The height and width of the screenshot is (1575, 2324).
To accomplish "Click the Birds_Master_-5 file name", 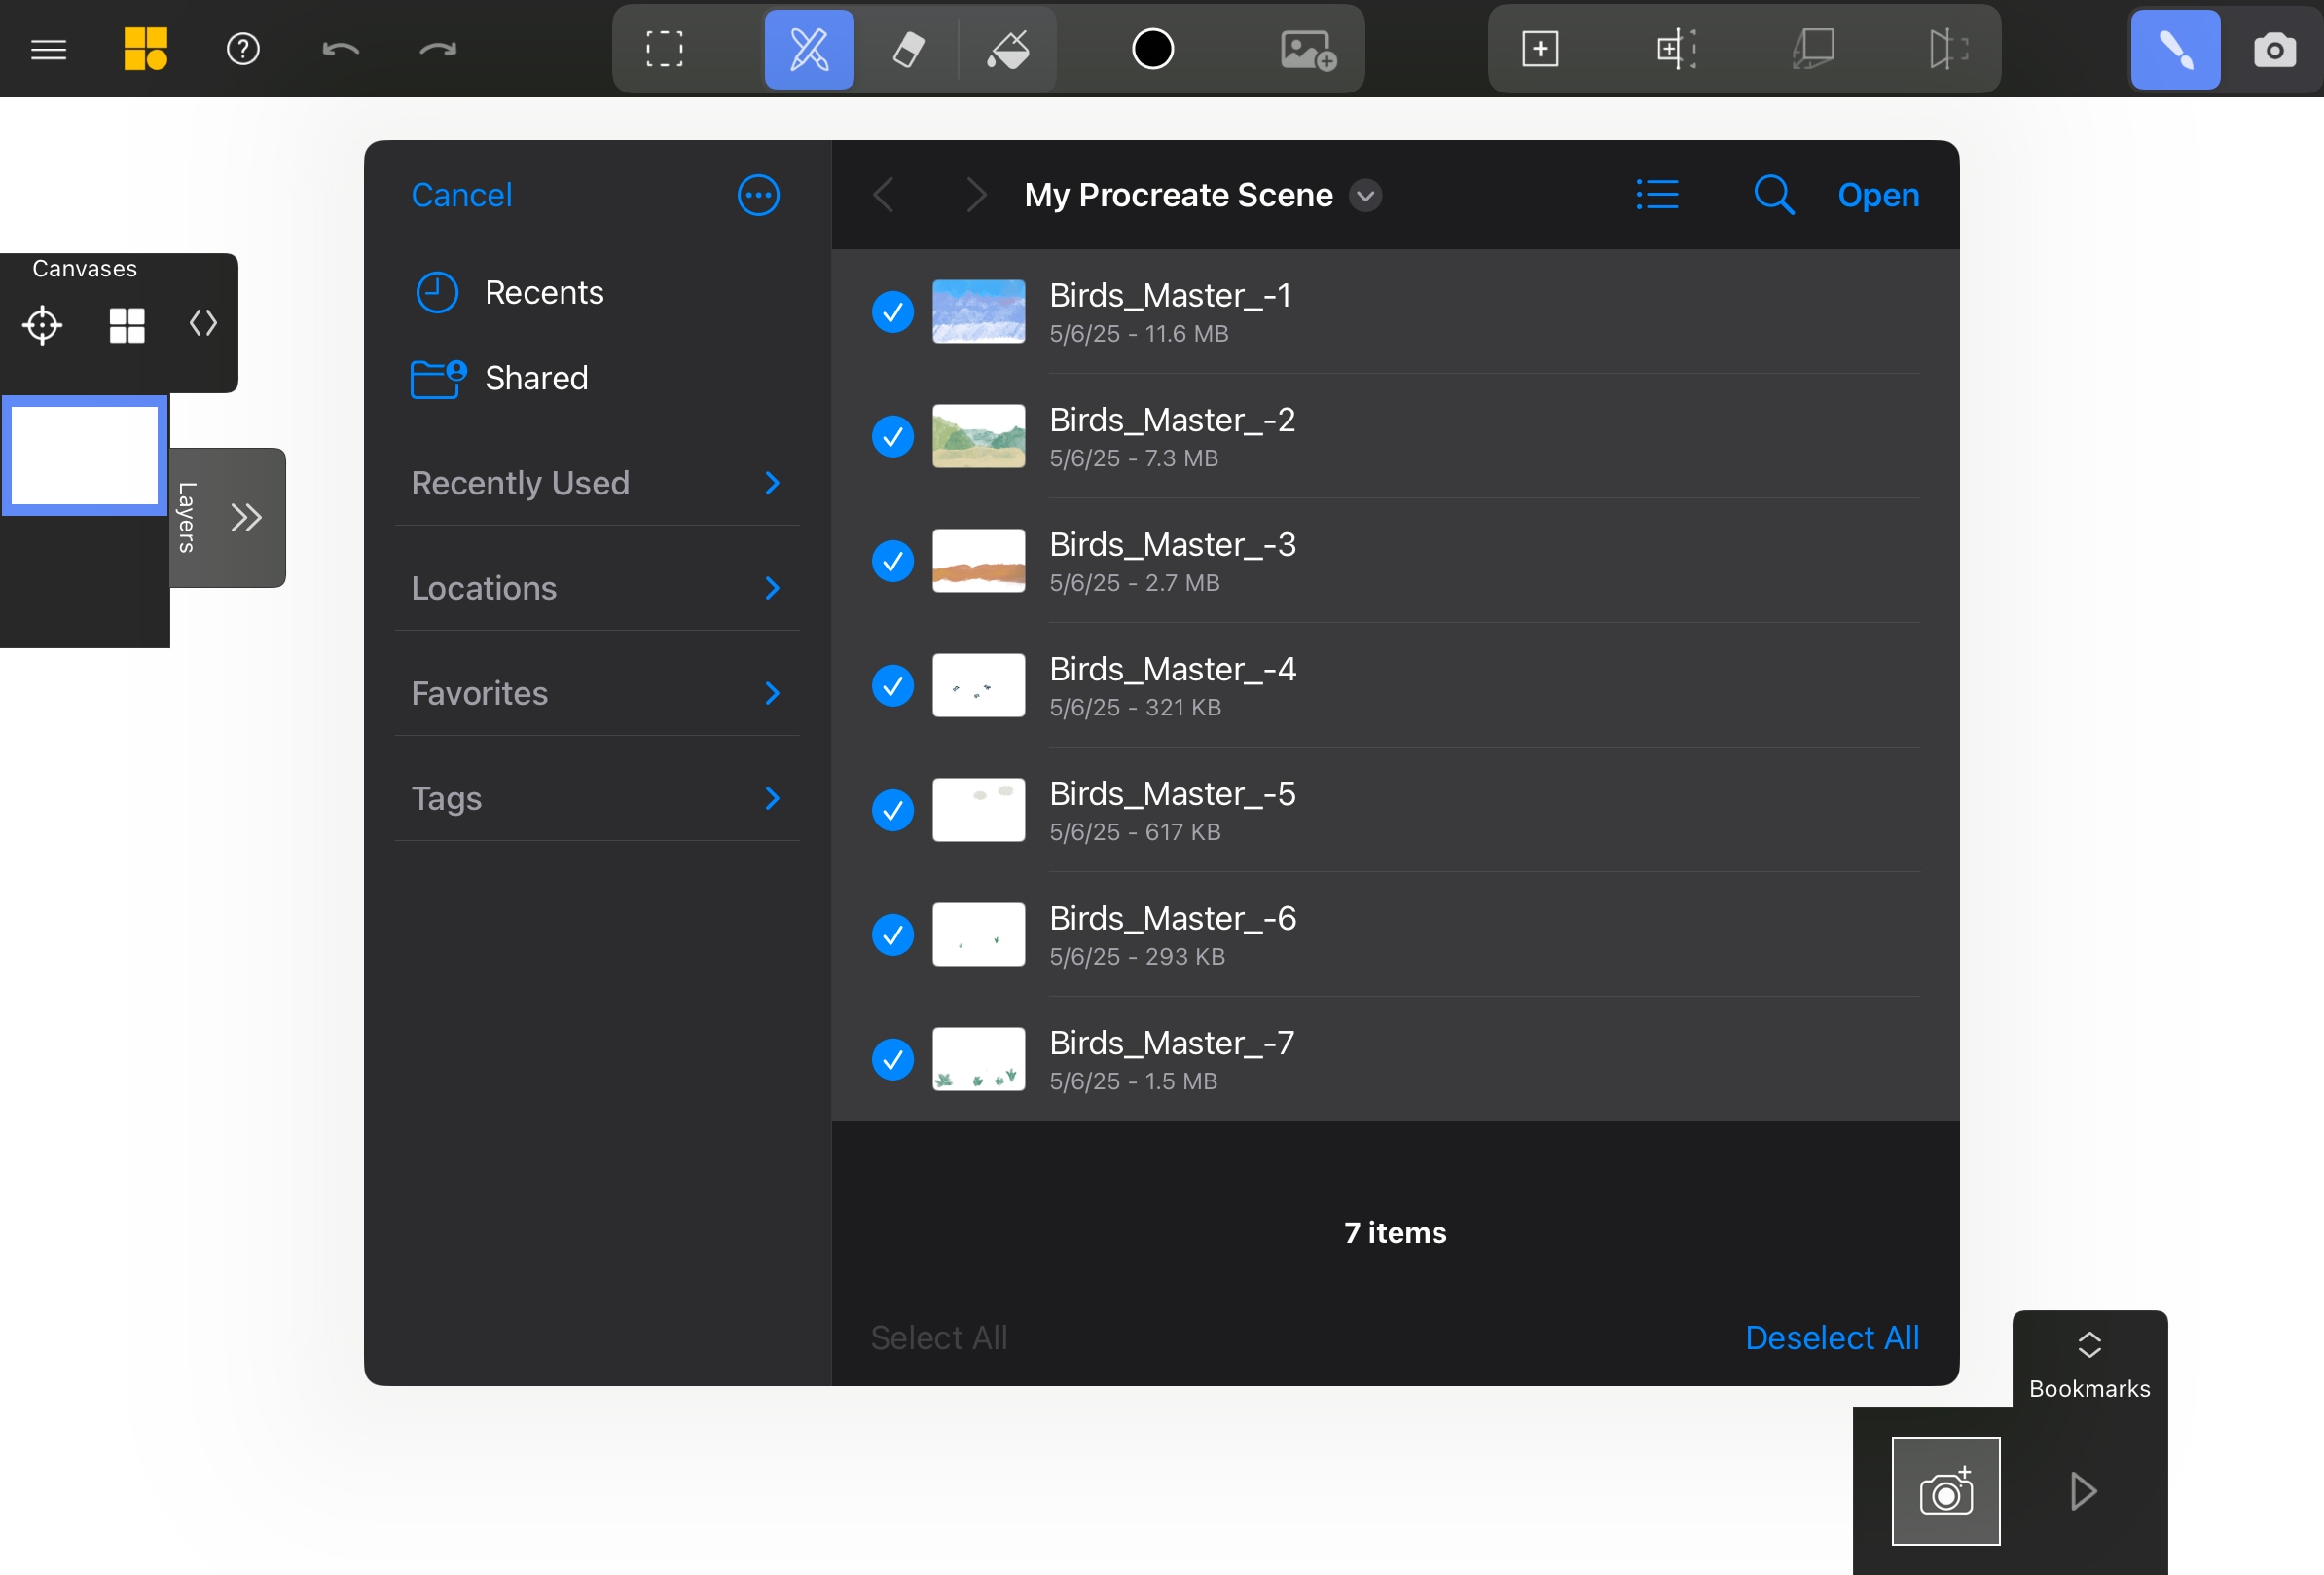I will (1172, 794).
